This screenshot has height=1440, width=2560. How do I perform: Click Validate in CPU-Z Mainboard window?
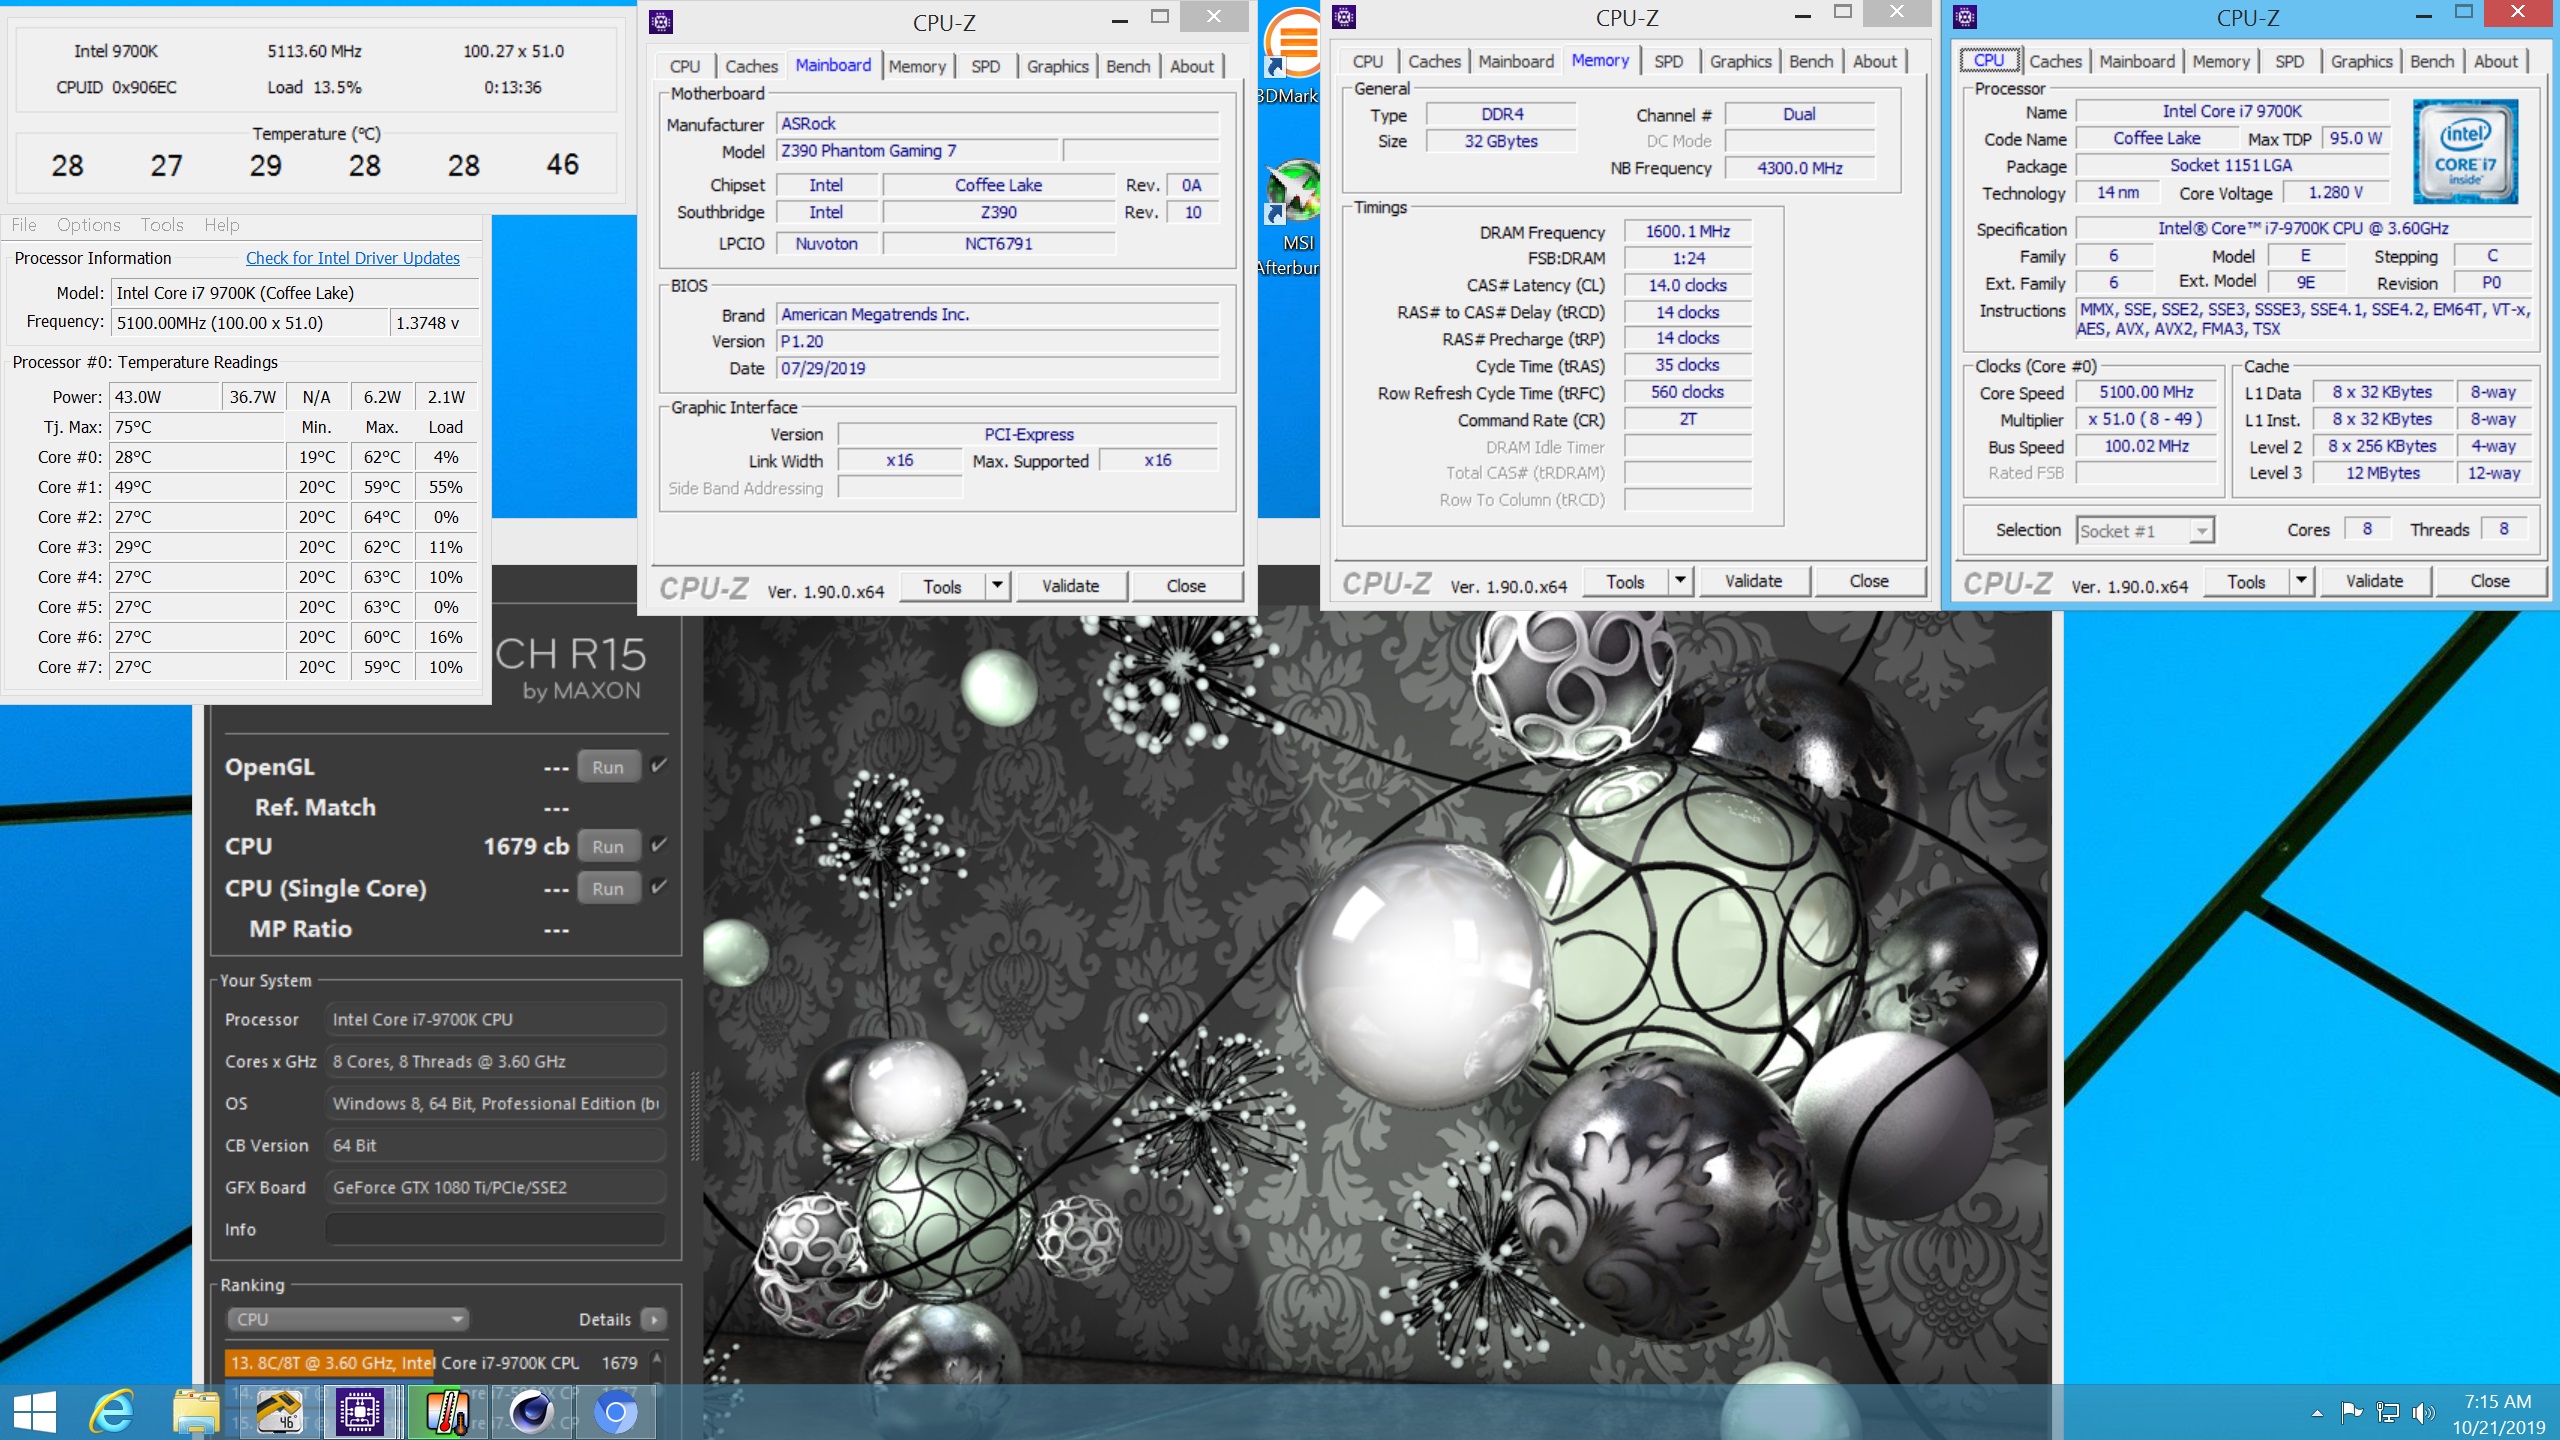tap(1070, 586)
